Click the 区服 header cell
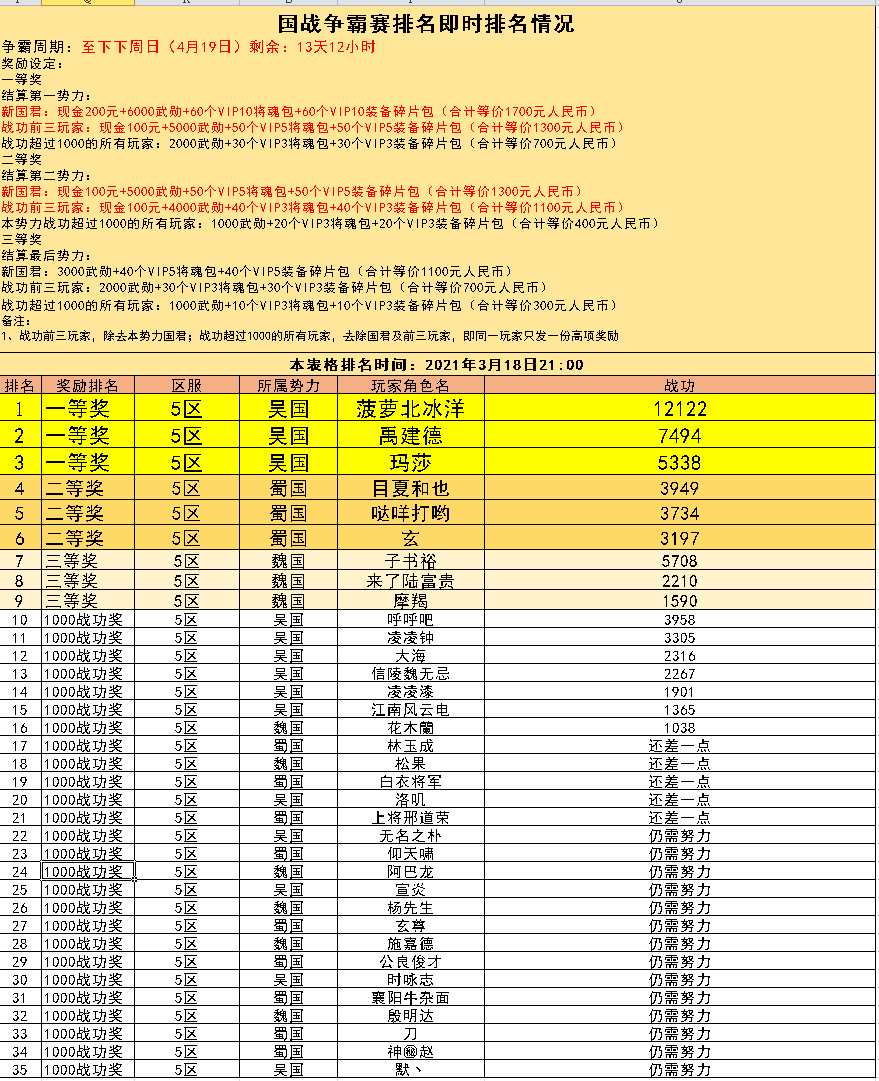Image resolution: width=879 pixels, height=1081 pixels. [x=187, y=385]
